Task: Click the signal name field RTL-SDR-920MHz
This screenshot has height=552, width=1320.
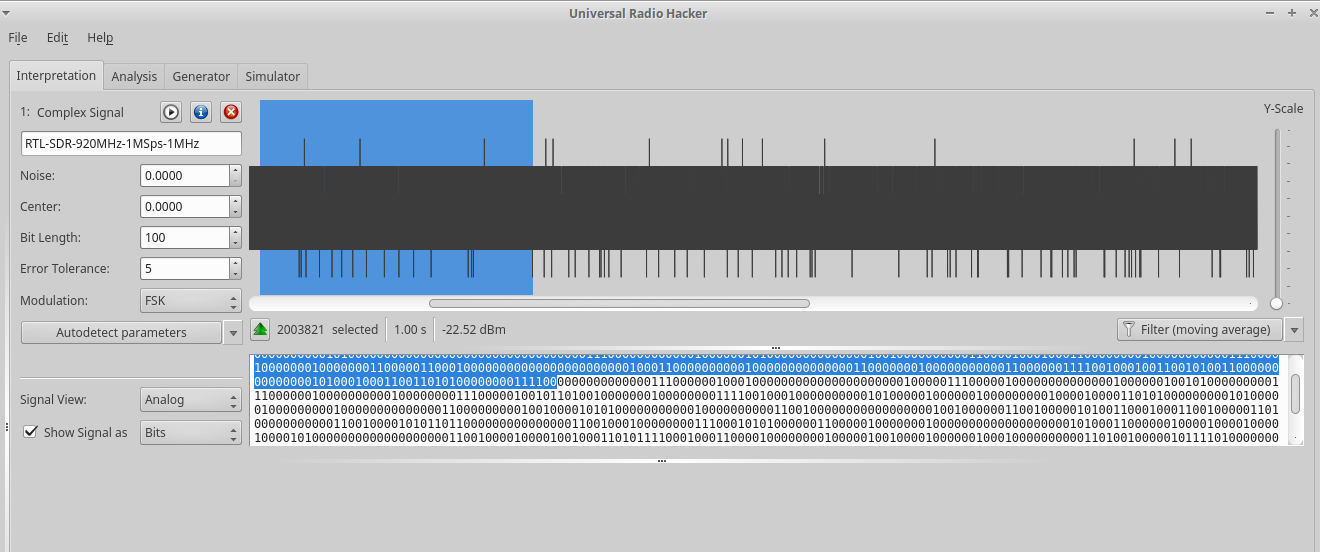Action: point(132,144)
